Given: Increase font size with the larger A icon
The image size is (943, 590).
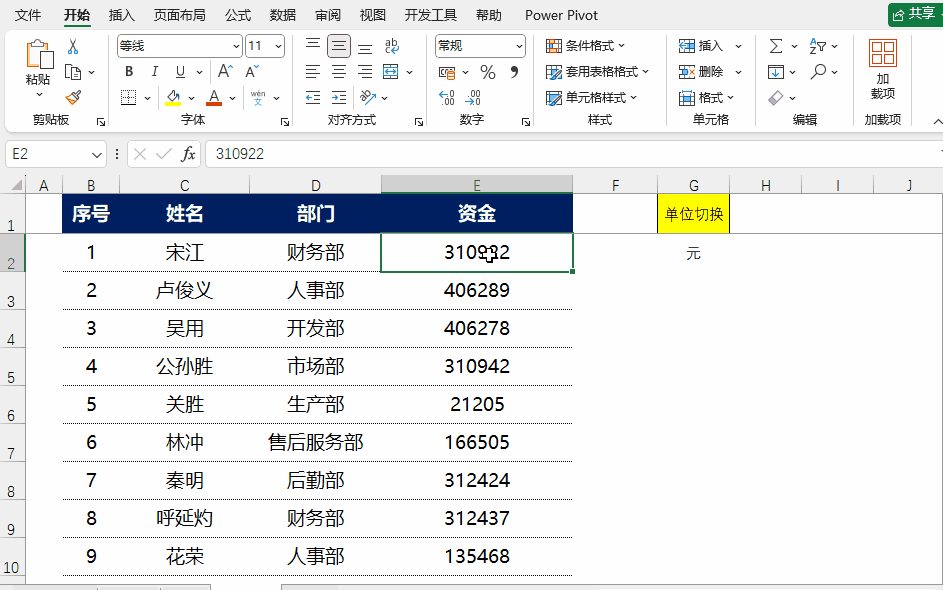Looking at the screenshot, I should click(x=225, y=72).
